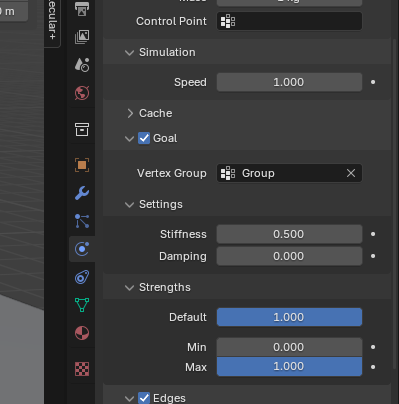Image resolution: width=399 pixels, height=404 pixels.
Task: Animate the Damping property dot
Action: coord(373,256)
